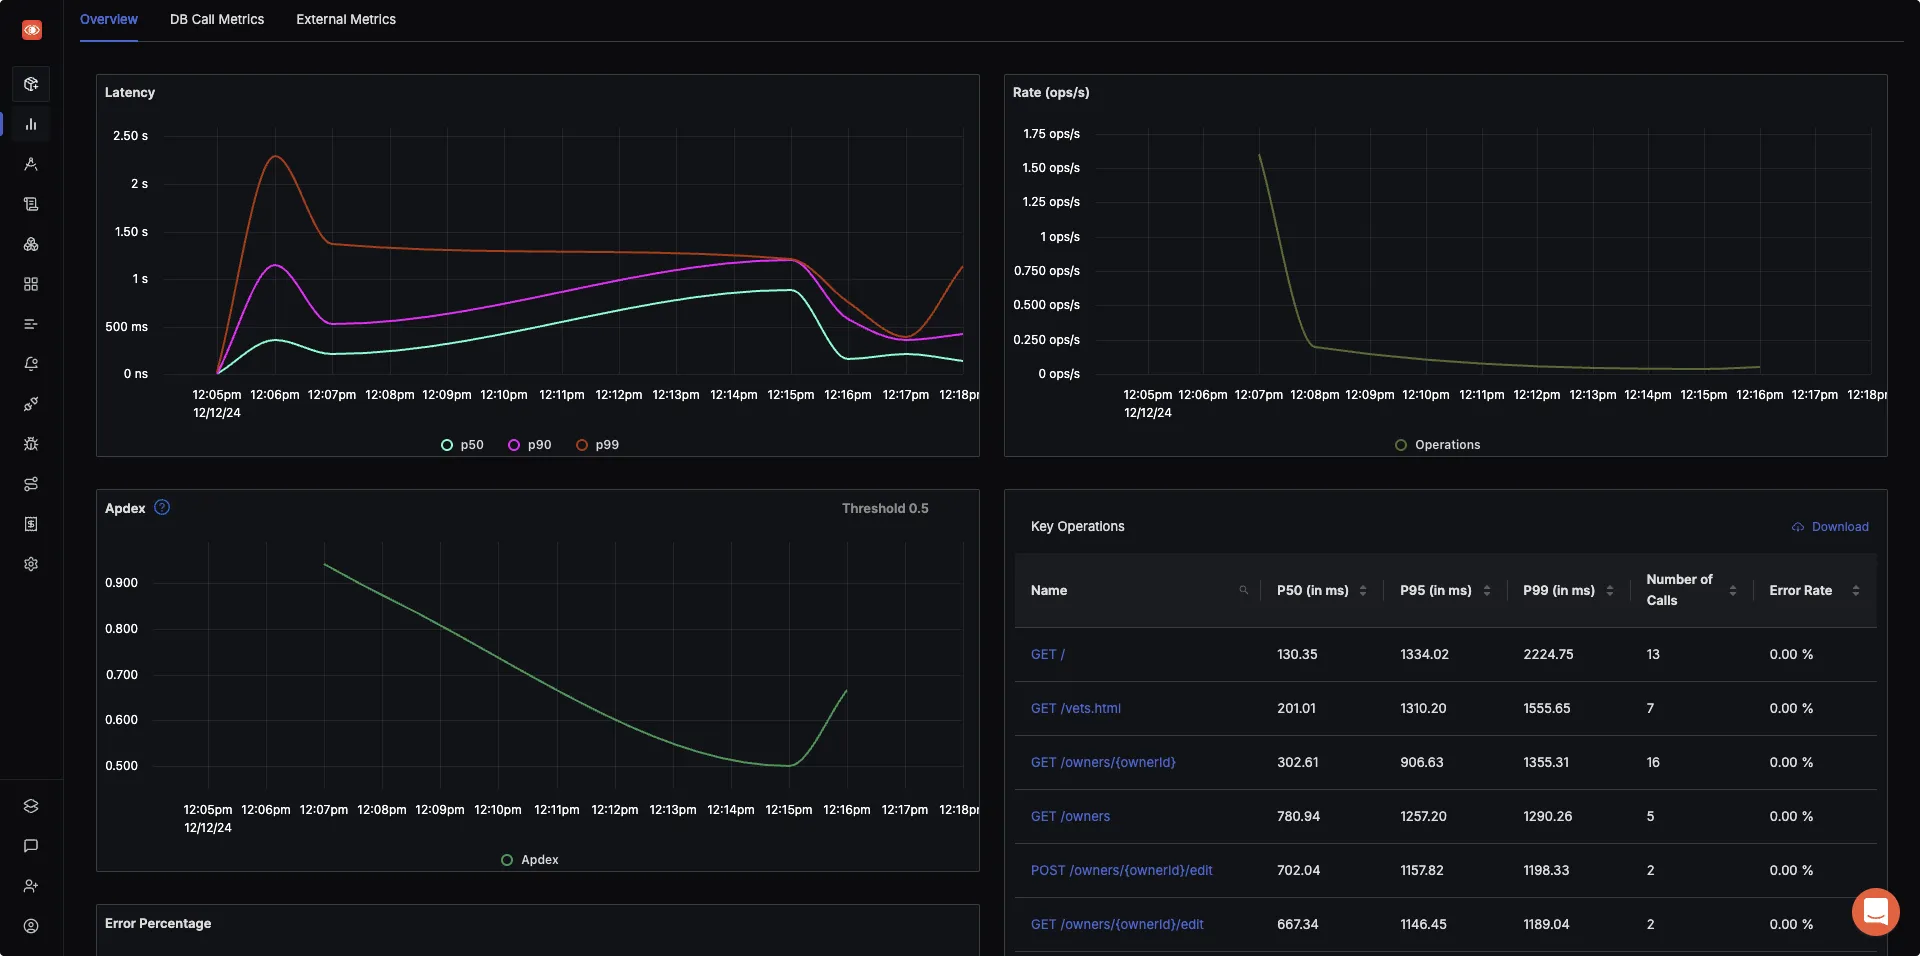Viewport: 1920px width, 956px height.
Task: Click the layers icon near sidebar bottom
Action: point(31,806)
